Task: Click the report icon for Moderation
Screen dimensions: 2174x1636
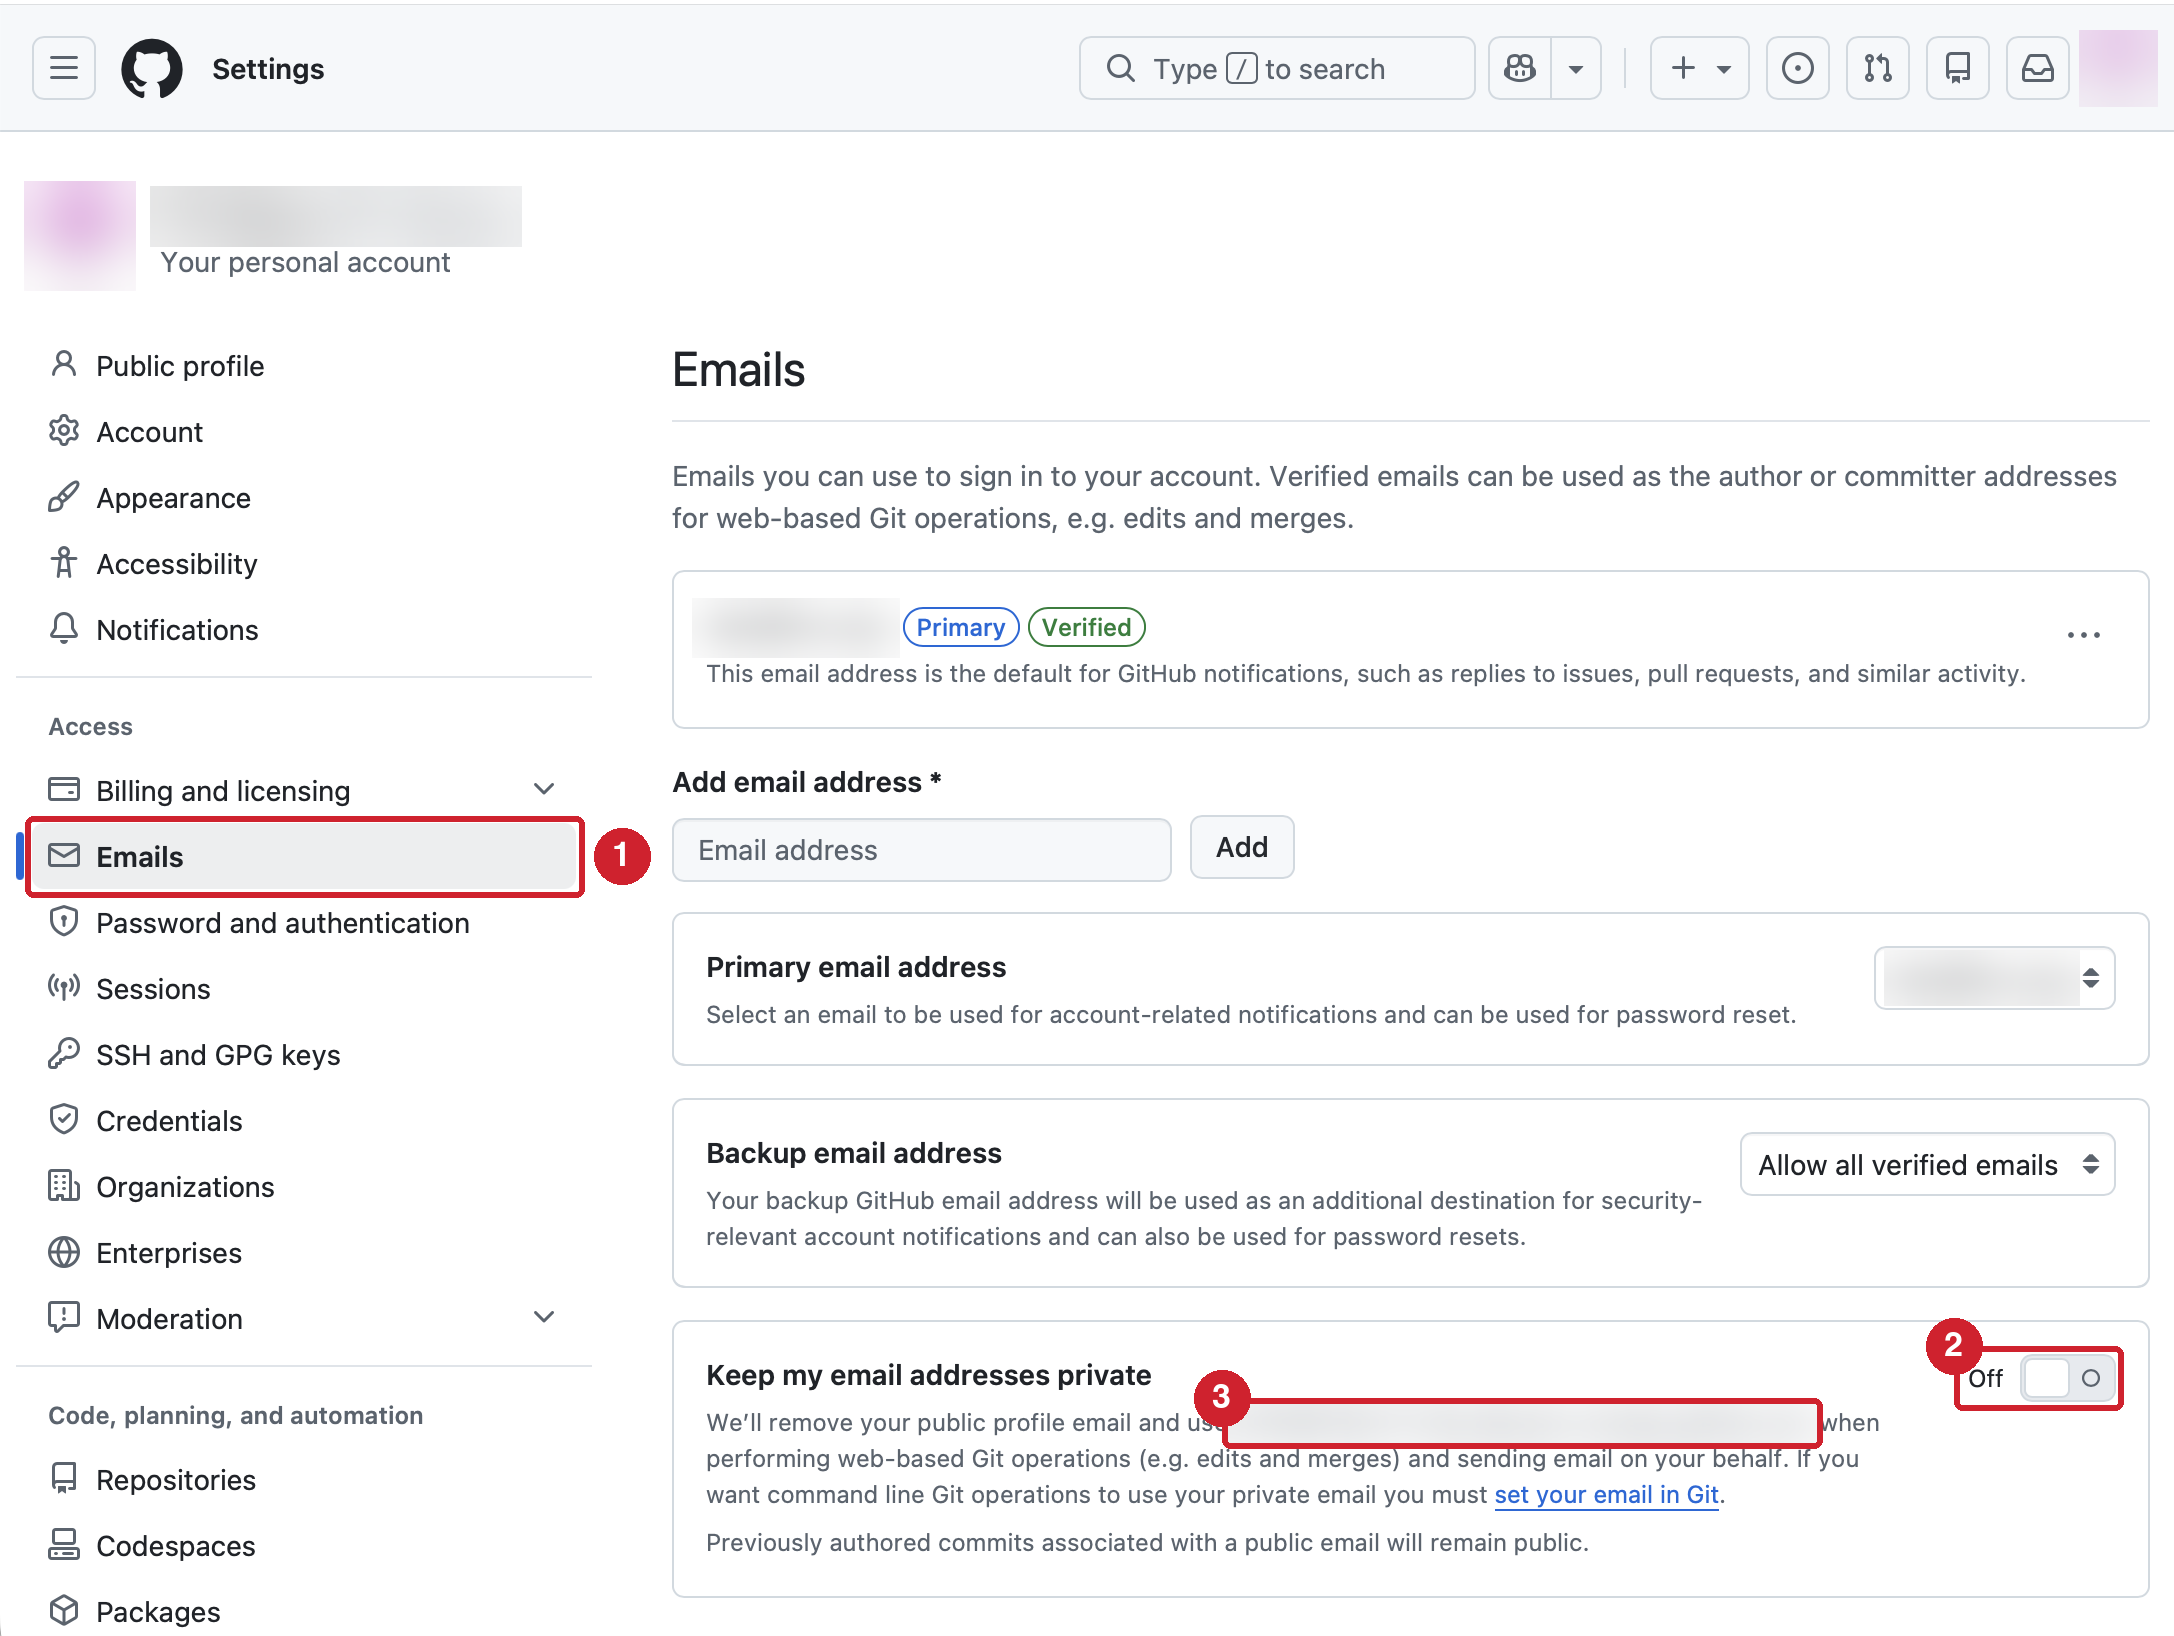Action: point(64,1317)
